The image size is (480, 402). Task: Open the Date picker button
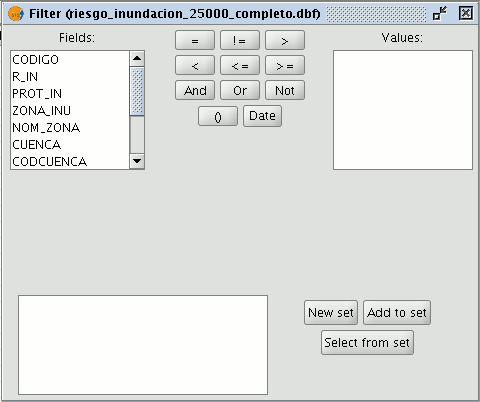pyautogui.click(x=262, y=116)
